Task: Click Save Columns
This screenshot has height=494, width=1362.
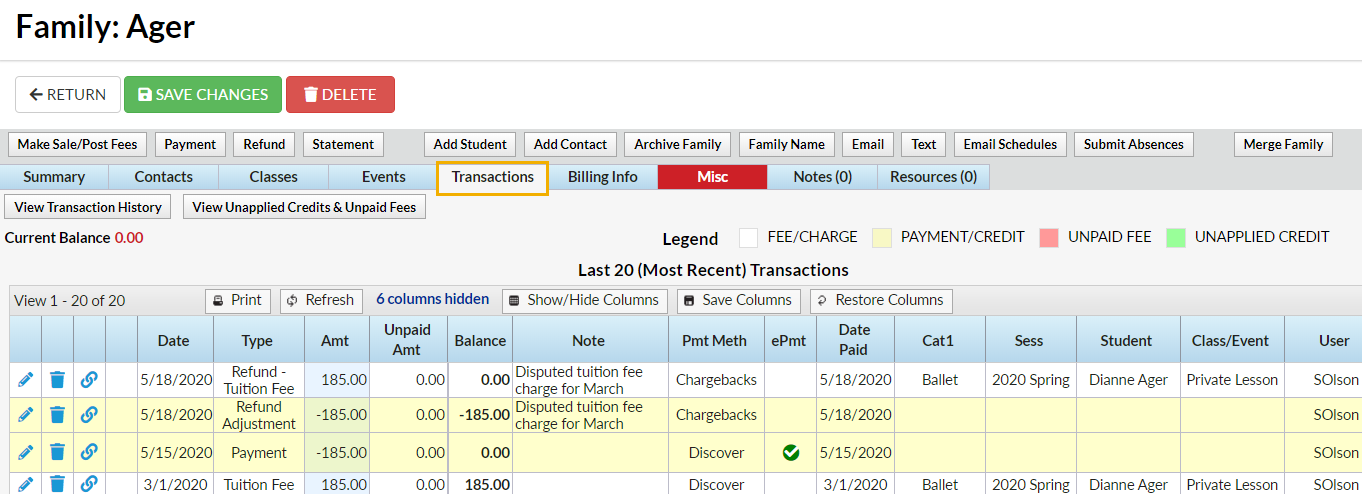Action: coord(739,300)
